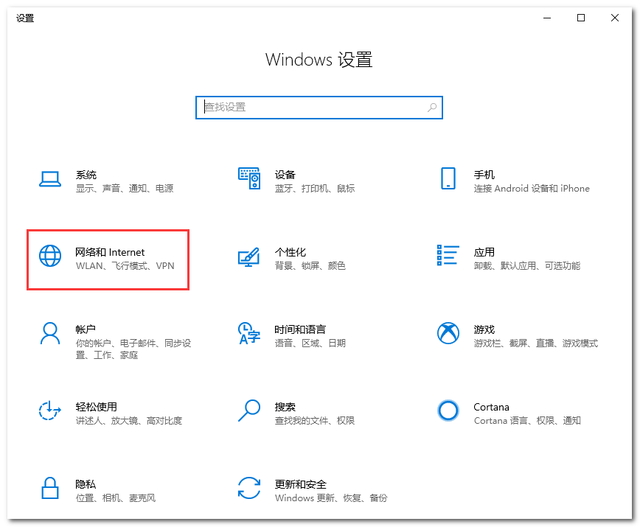
Task: Open the 搜索 magnifier icon
Action: click(x=249, y=410)
